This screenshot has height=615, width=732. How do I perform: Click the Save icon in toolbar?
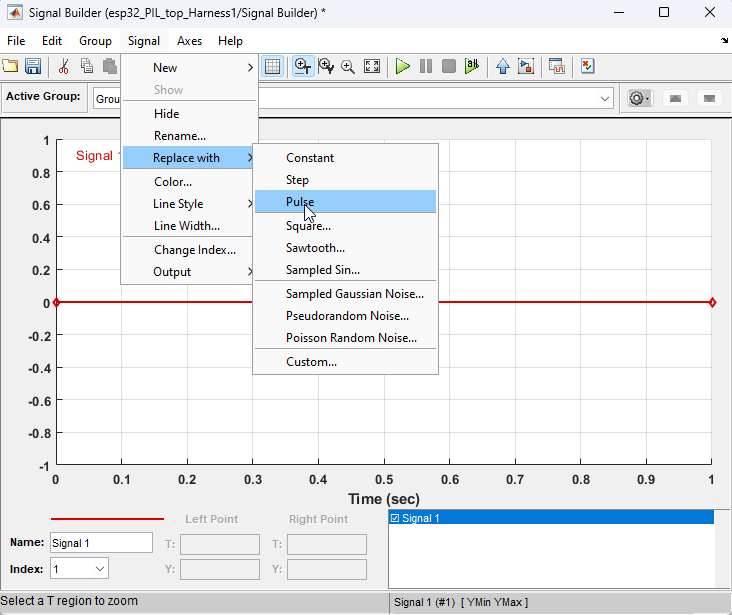tap(33, 67)
